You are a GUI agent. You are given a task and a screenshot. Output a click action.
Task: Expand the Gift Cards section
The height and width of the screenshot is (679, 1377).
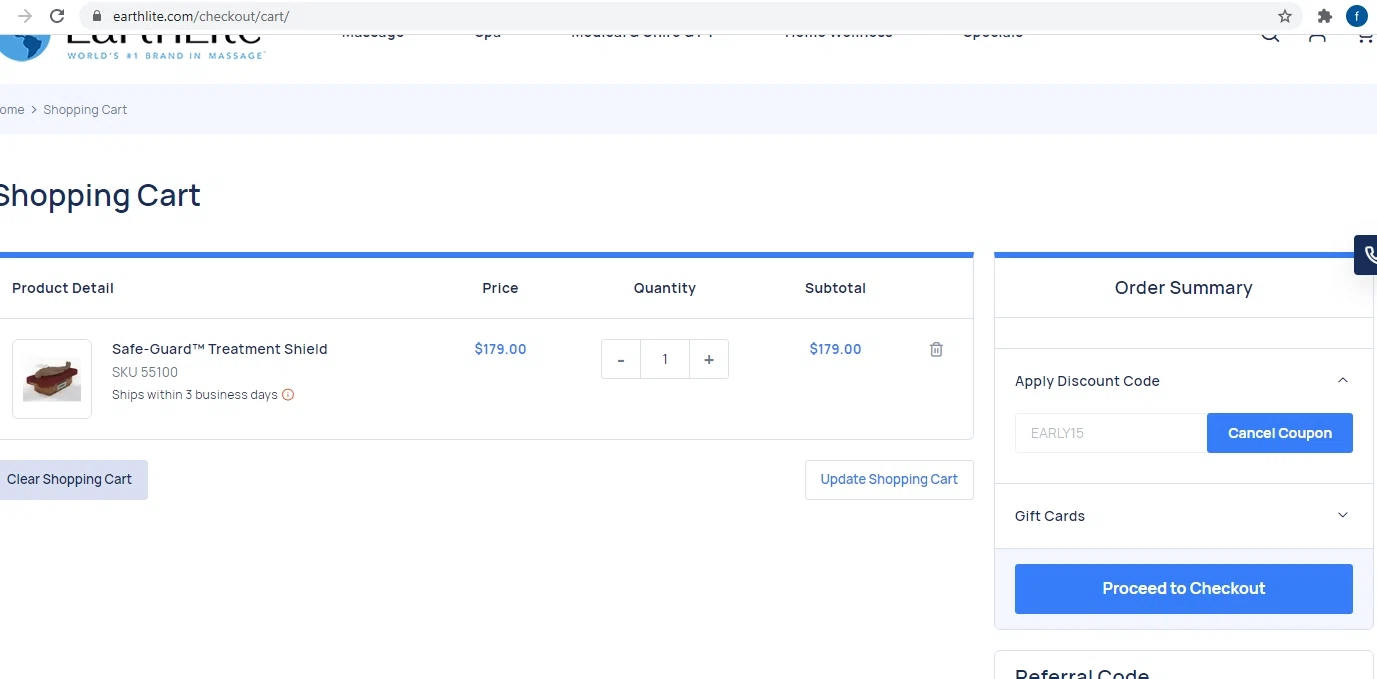1343,515
